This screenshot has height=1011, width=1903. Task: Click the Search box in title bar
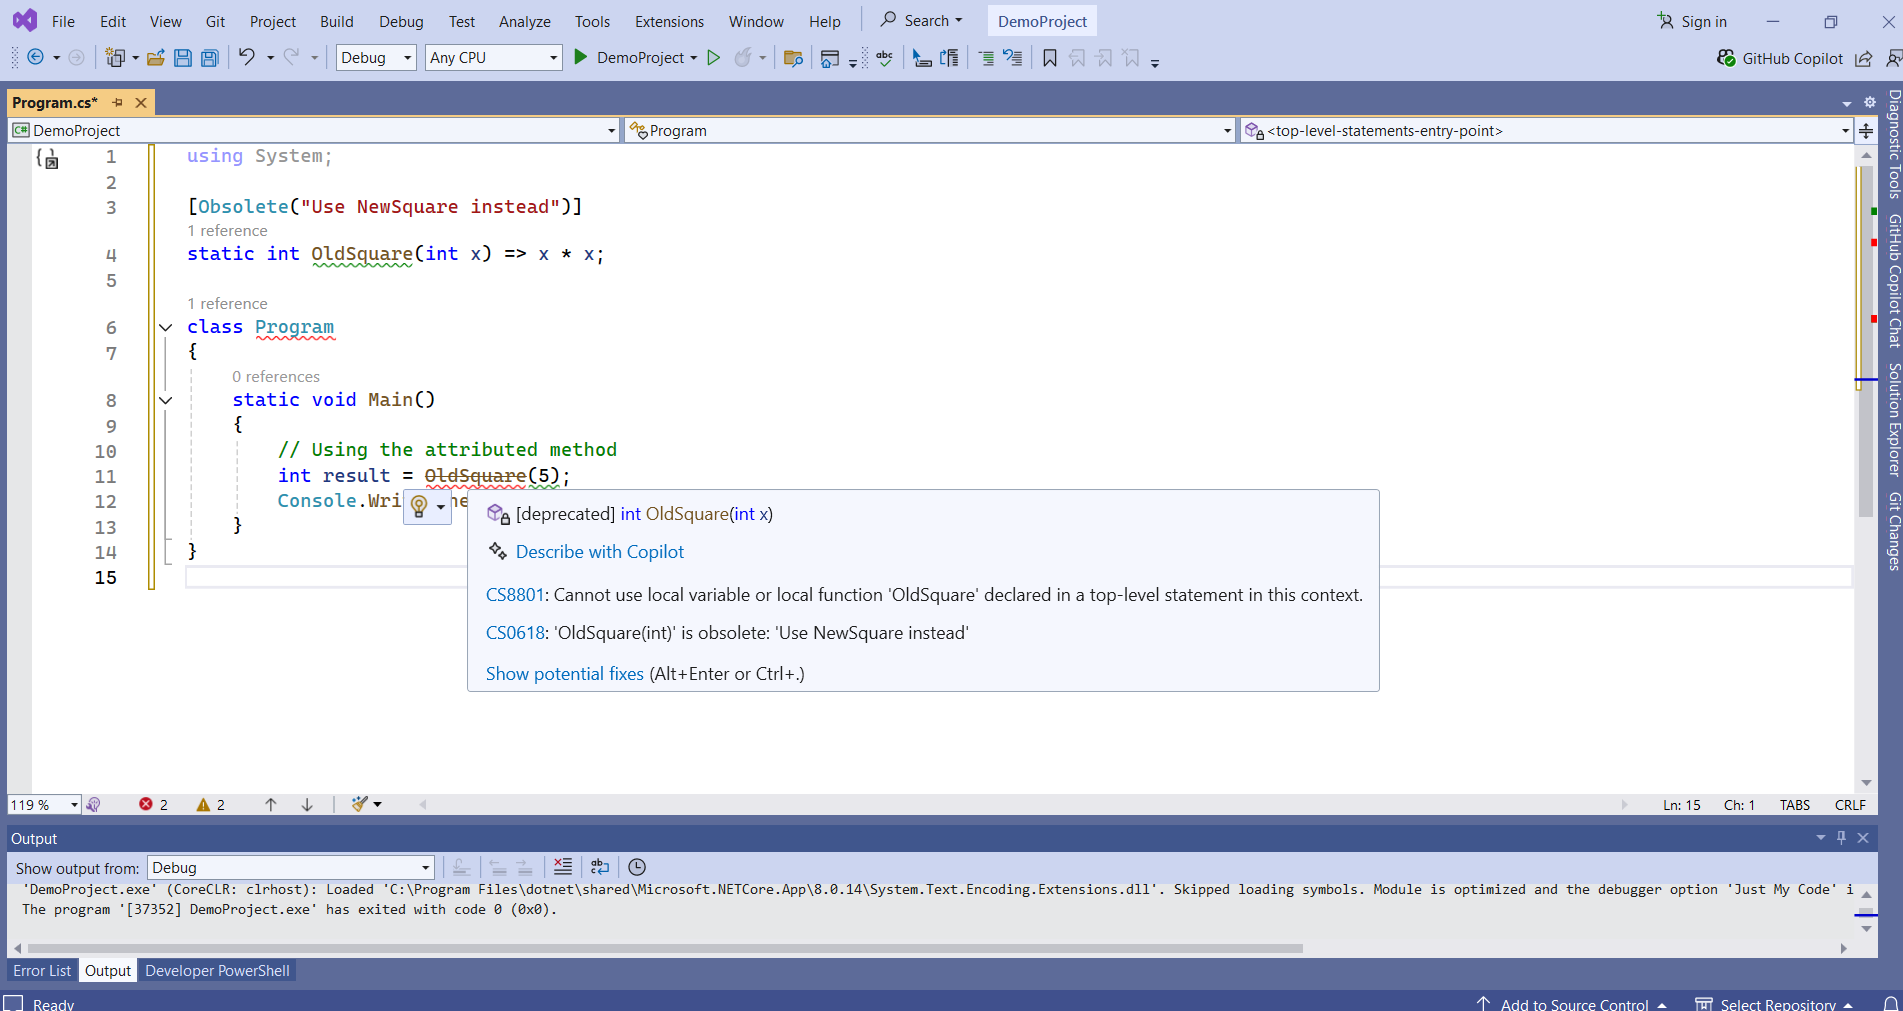921,20
